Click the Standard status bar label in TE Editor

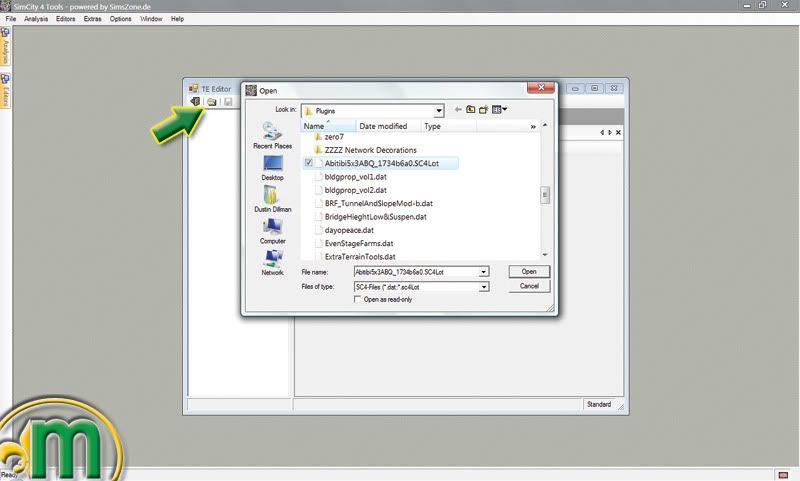click(599, 404)
